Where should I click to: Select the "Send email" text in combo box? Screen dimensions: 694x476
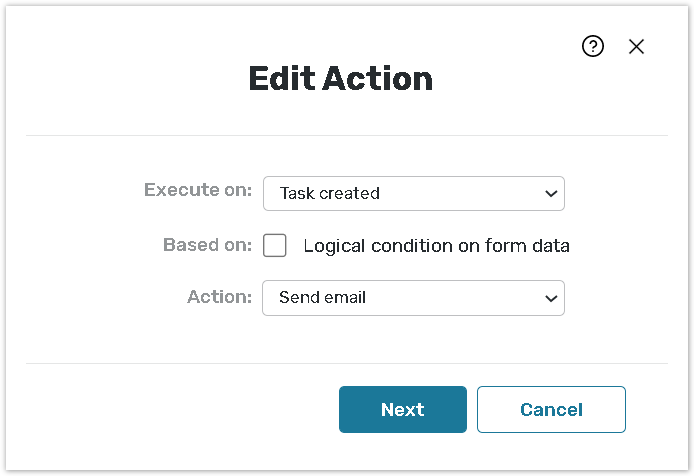pyautogui.click(x=322, y=298)
